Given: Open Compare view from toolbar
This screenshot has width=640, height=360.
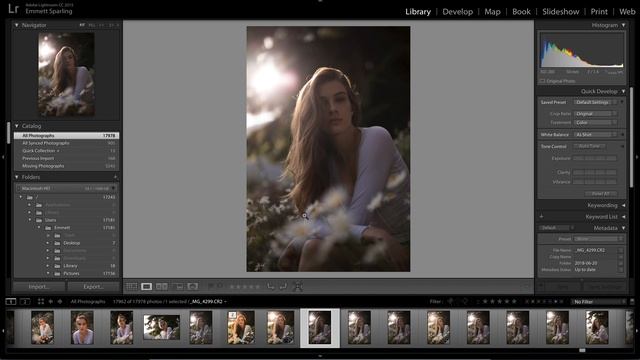Looking at the screenshot, I should (162, 287).
